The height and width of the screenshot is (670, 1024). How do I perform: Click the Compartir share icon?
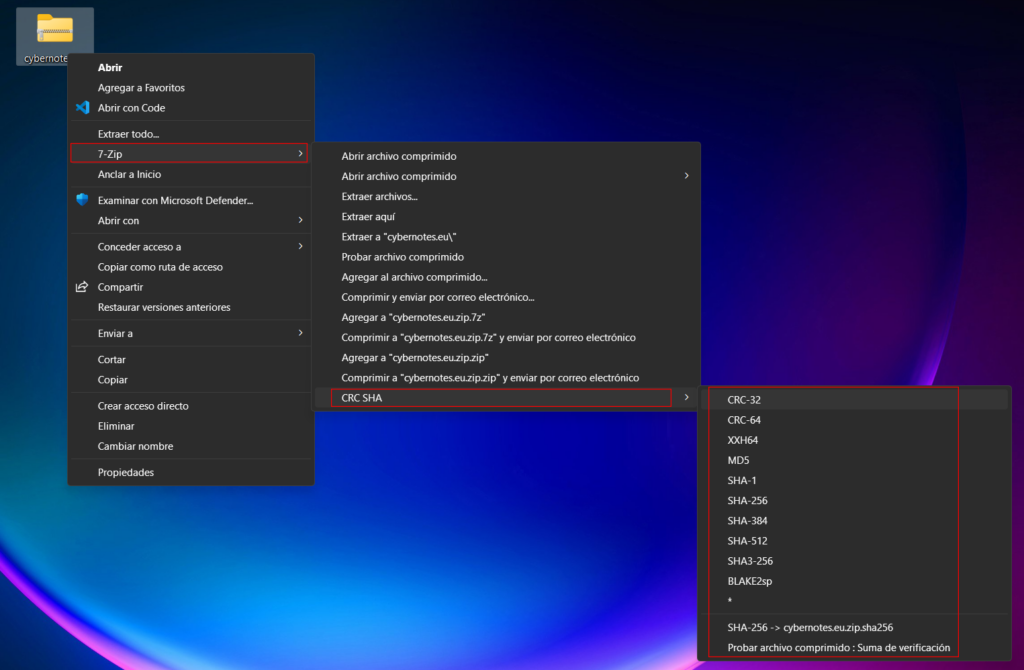point(81,287)
